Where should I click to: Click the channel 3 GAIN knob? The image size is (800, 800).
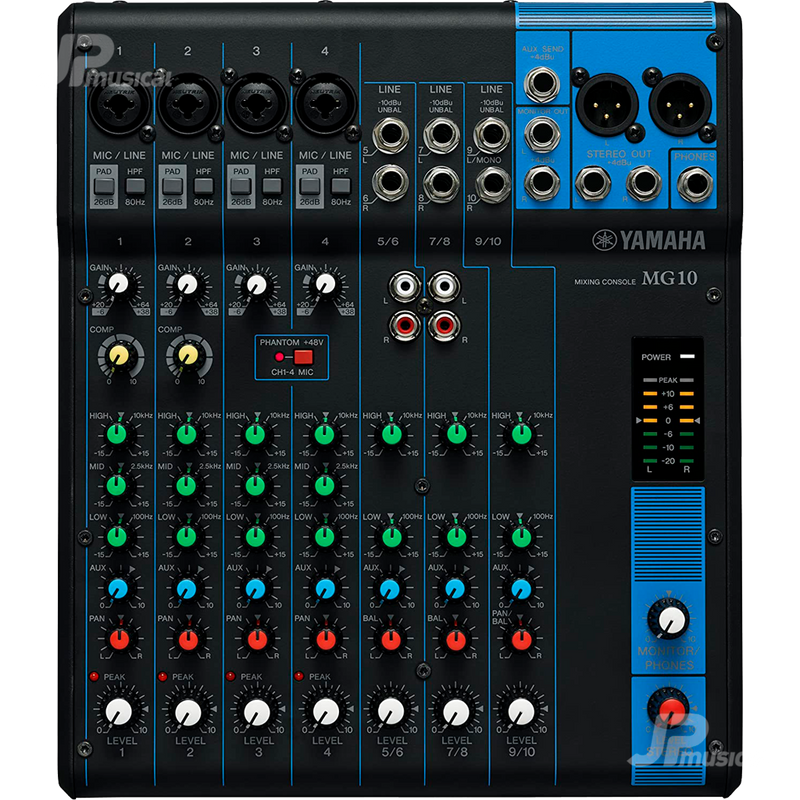(256, 284)
